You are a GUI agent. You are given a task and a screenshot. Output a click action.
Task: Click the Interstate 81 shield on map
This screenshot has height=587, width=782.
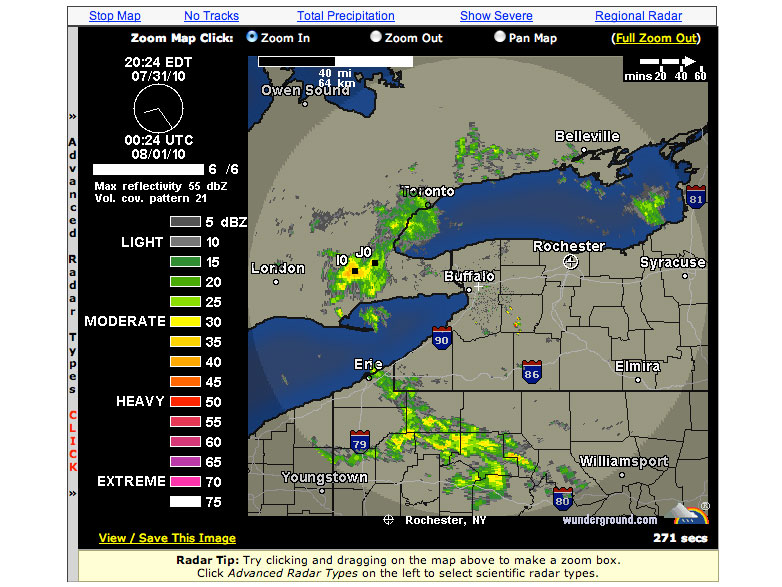tap(696, 196)
